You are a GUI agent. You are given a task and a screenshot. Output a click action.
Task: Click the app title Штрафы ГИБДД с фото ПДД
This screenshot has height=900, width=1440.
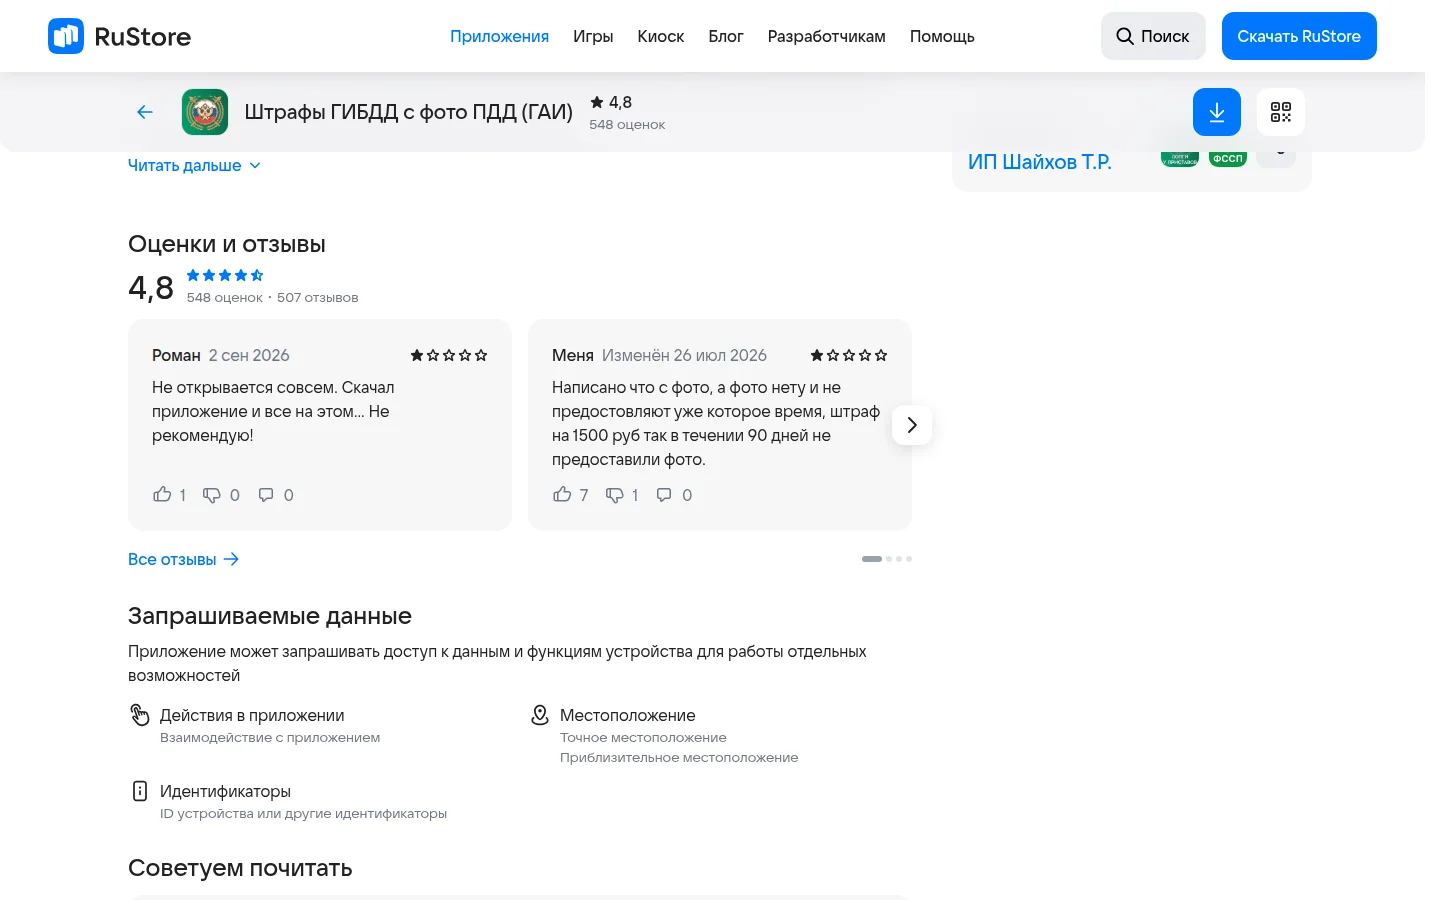click(x=409, y=112)
